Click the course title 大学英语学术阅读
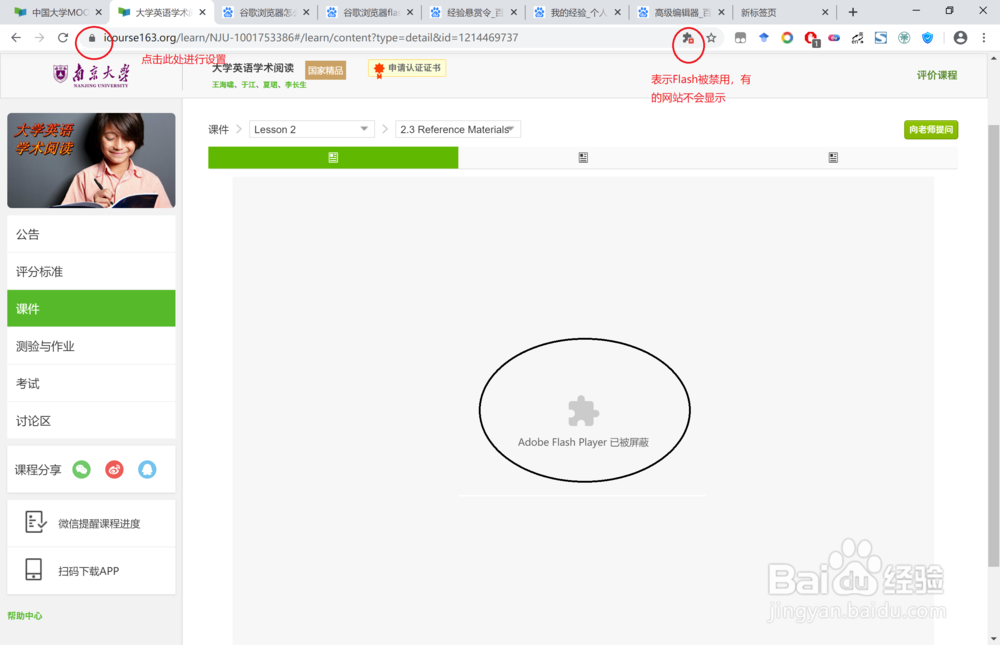Viewport: 1000px width, 645px height. coord(253,68)
